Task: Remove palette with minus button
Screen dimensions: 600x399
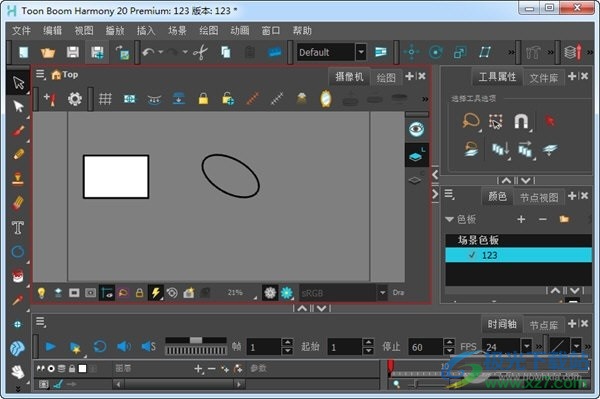Action: (x=543, y=219)
